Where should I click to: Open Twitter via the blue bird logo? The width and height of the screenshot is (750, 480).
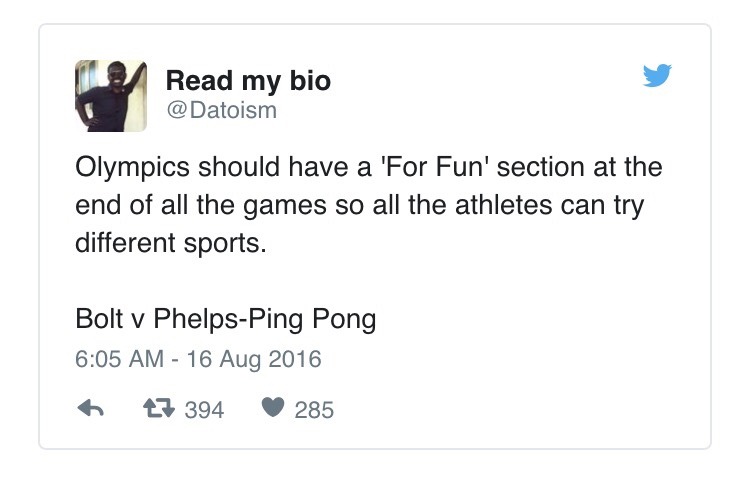[x=657, y=76]
